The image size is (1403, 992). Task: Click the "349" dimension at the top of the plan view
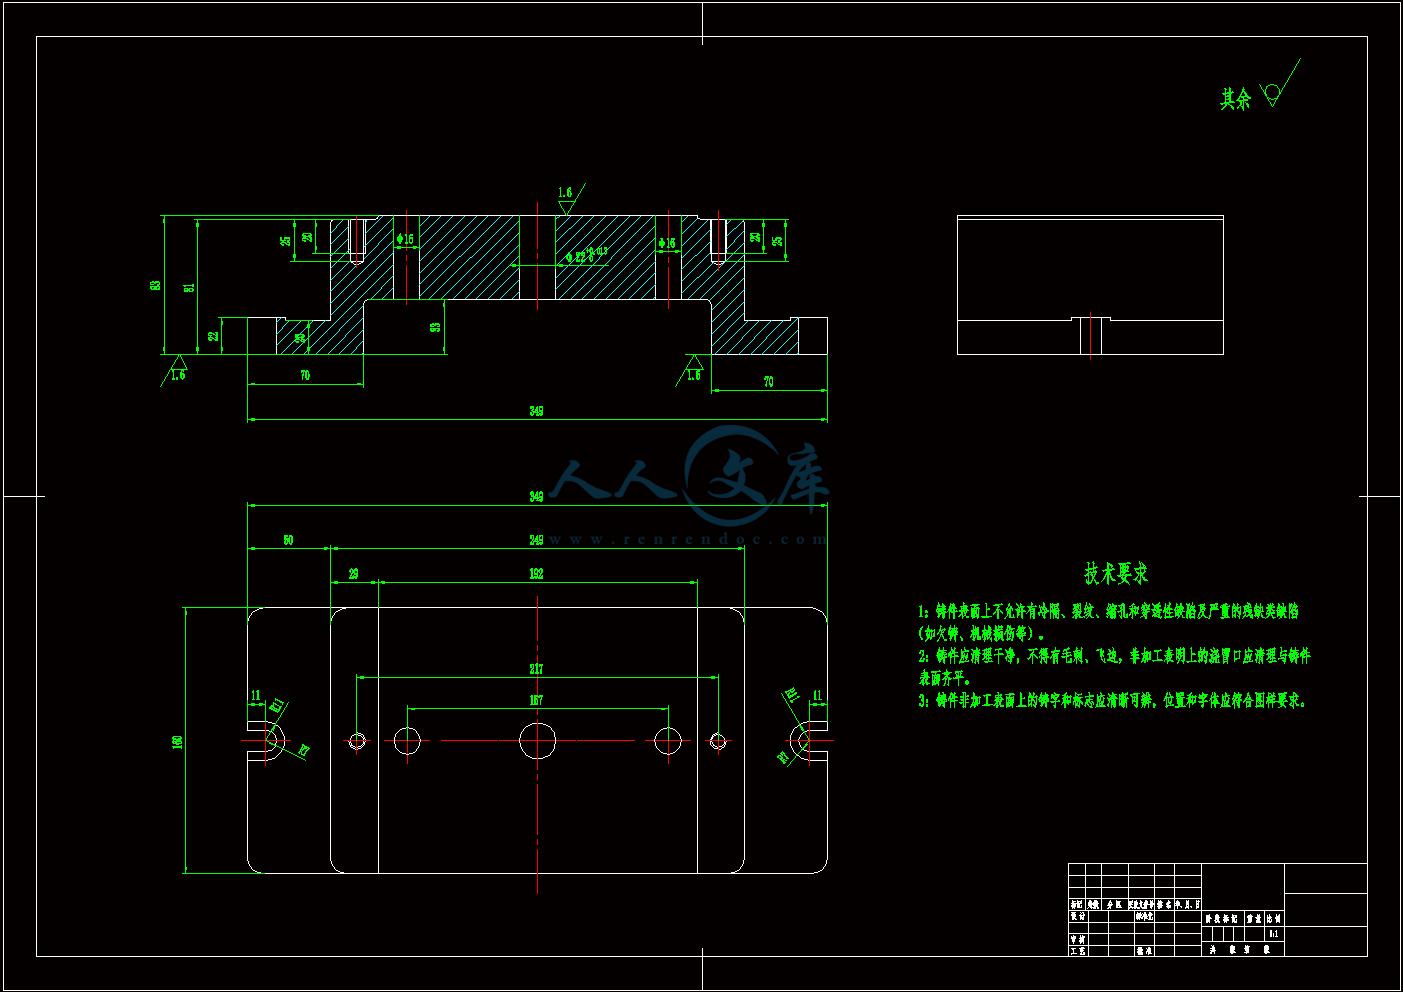536,497
